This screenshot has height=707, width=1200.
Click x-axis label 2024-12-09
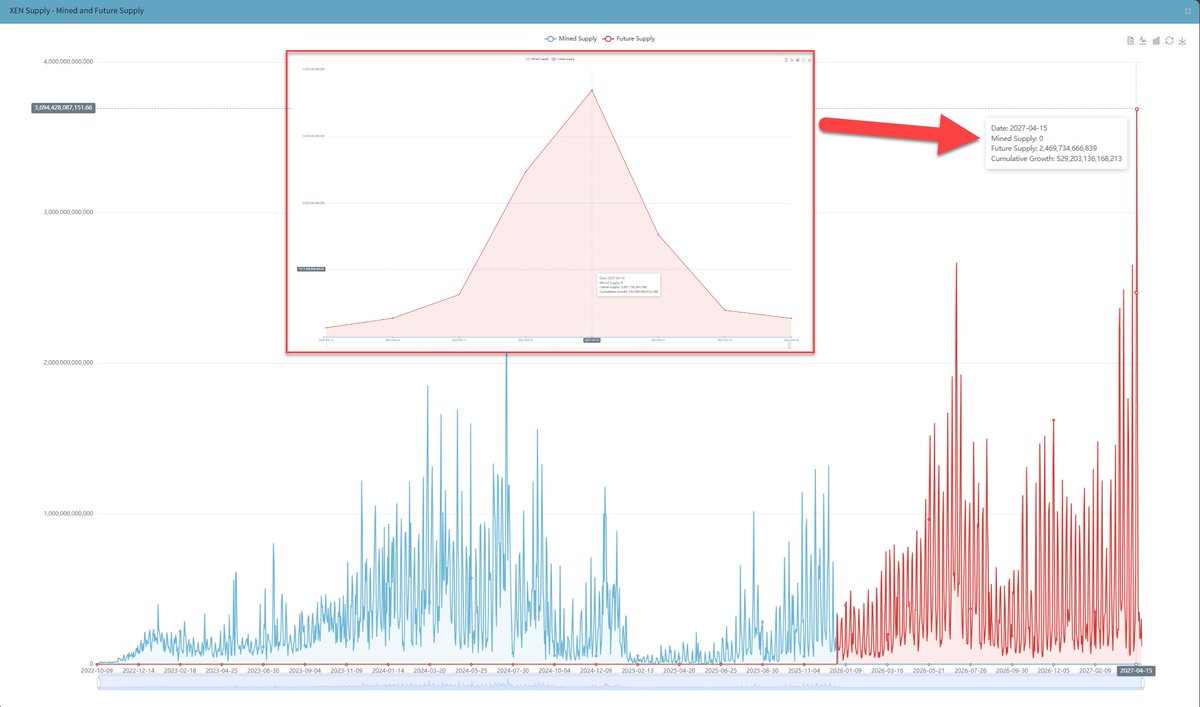click(596, 671)
